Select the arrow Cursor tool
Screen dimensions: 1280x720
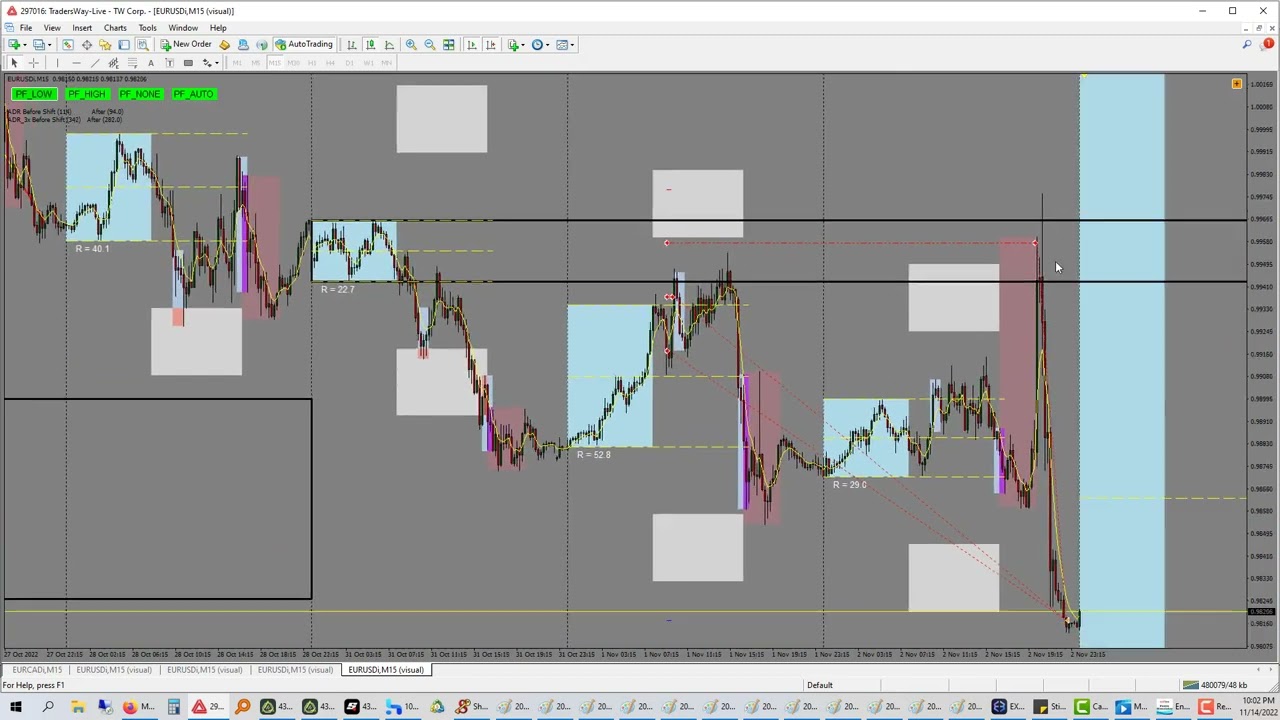click(14, 62)
